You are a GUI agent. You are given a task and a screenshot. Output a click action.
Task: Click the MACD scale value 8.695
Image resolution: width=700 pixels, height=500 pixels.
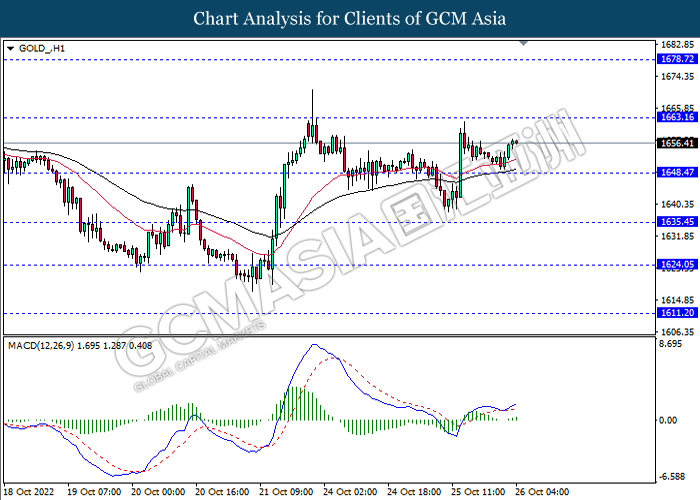[x=671, y=344]
